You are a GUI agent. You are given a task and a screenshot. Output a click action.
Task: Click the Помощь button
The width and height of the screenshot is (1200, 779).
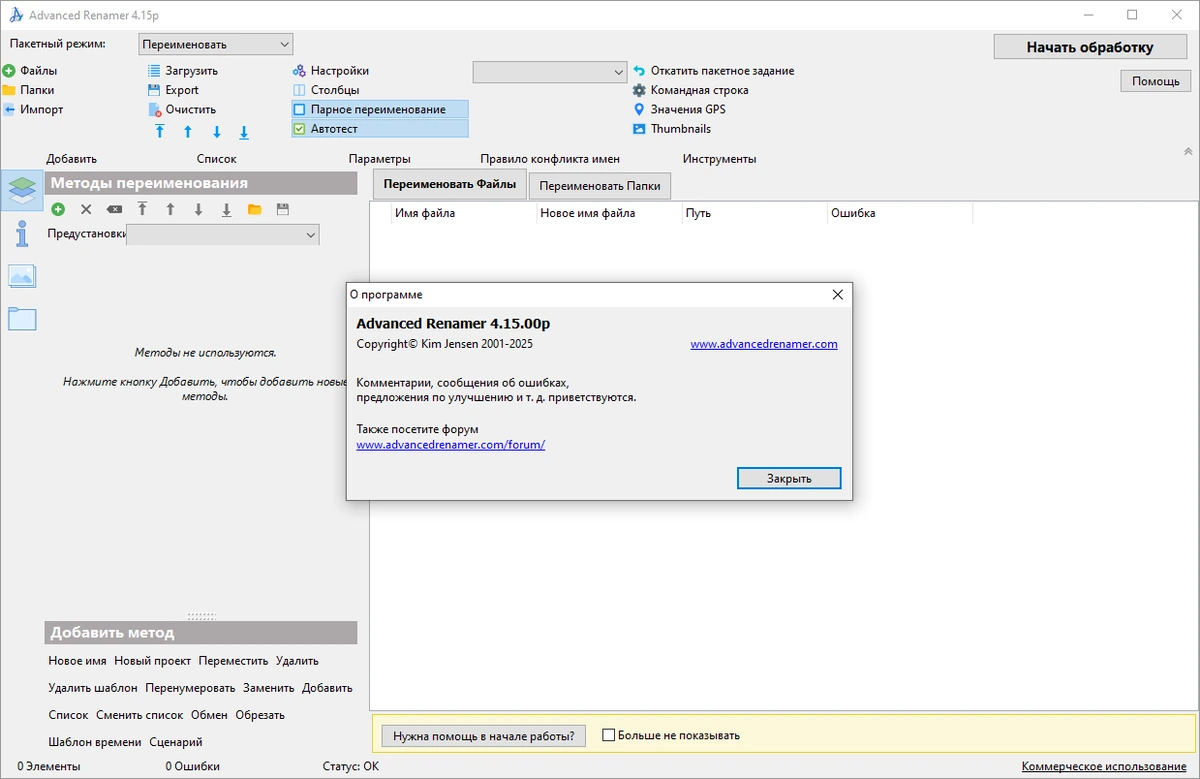tap(1156, 81)
